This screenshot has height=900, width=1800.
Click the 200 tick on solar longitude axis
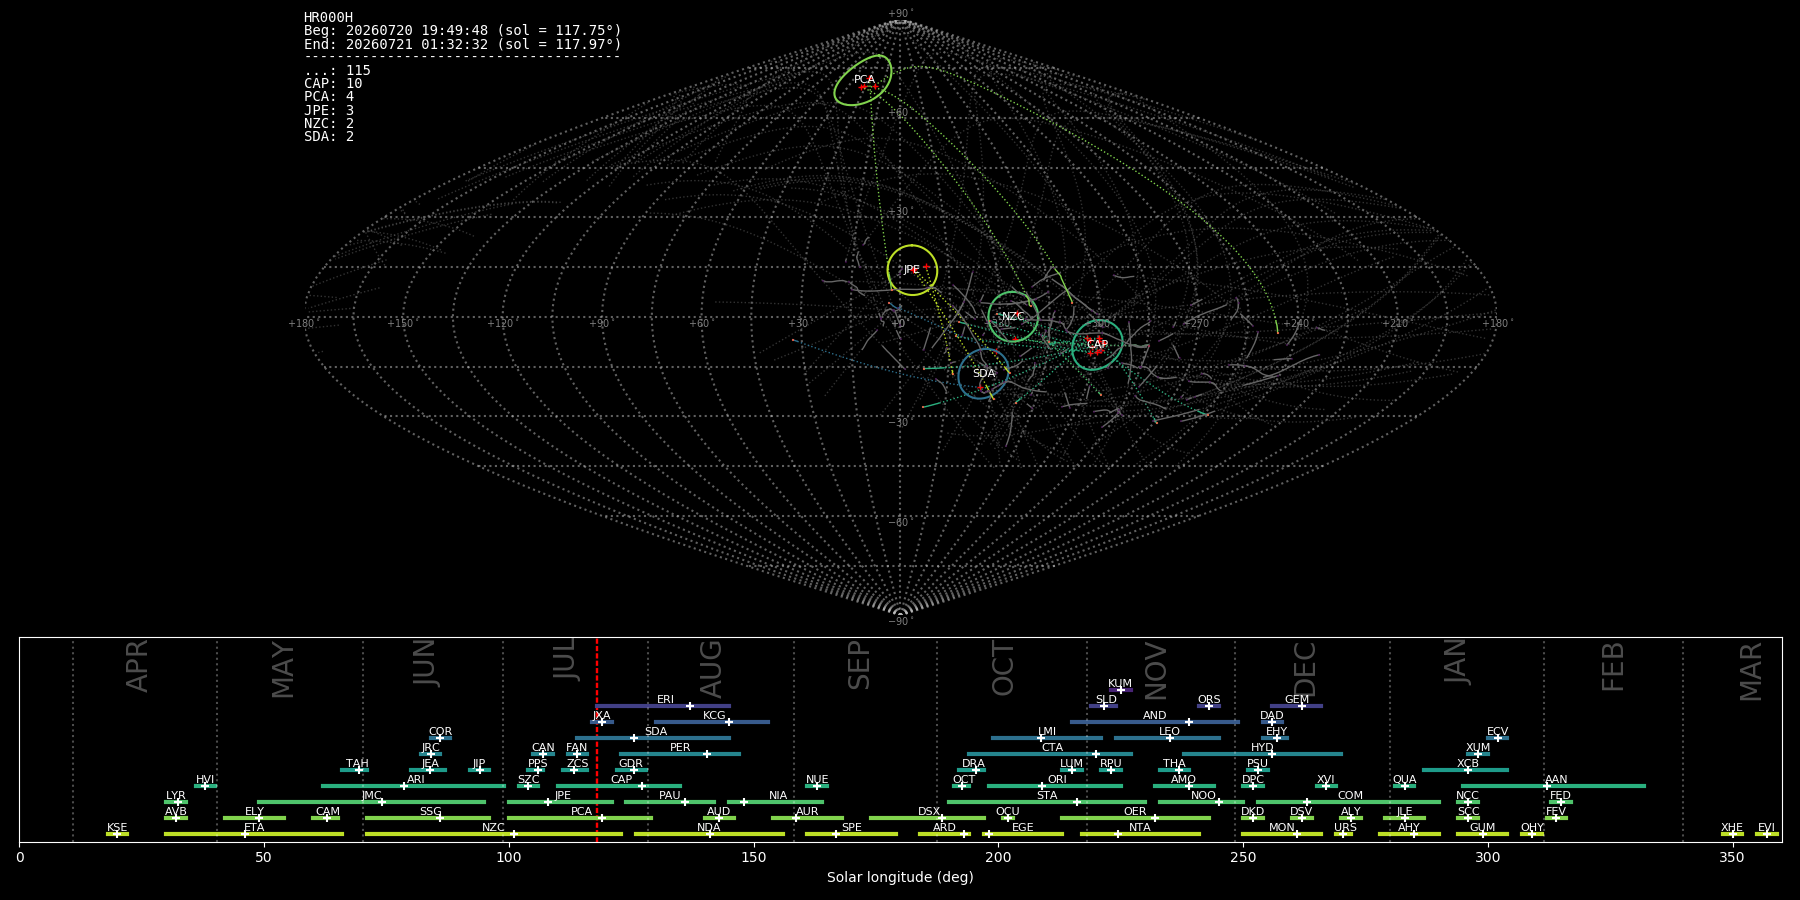pyautogui.click(x=998, y=857)
